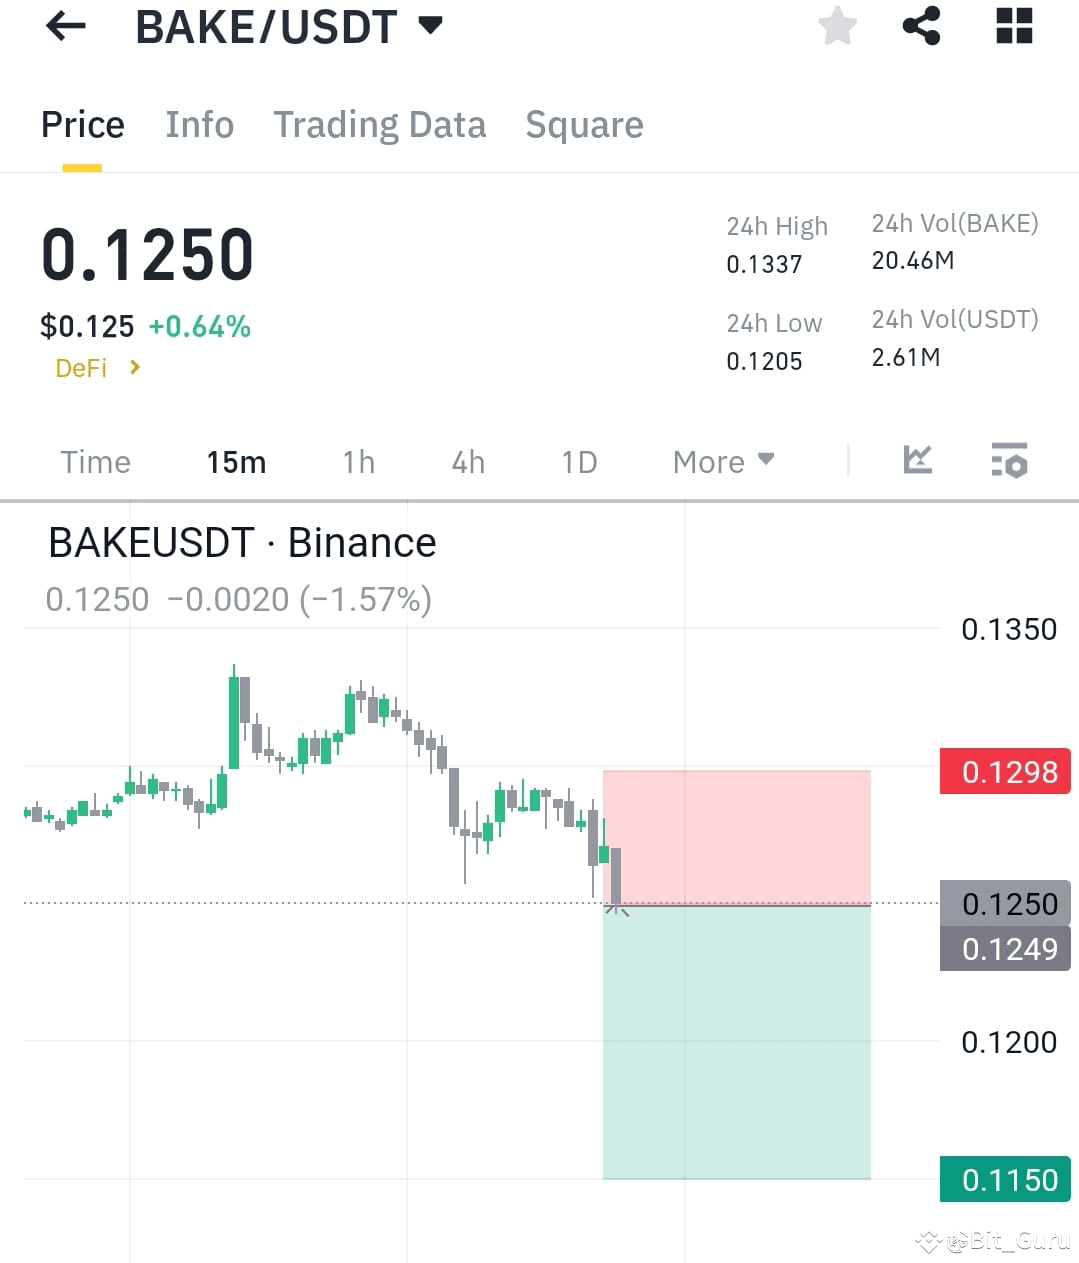Enable the 4h candle timeframe
Viewport: 1079px width, 1263px height.
click(466, 461)
